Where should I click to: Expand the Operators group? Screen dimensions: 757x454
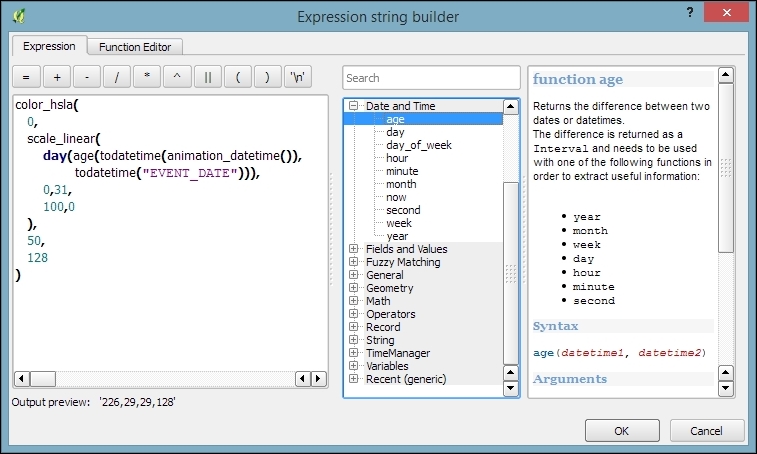[x=354, y=313]
